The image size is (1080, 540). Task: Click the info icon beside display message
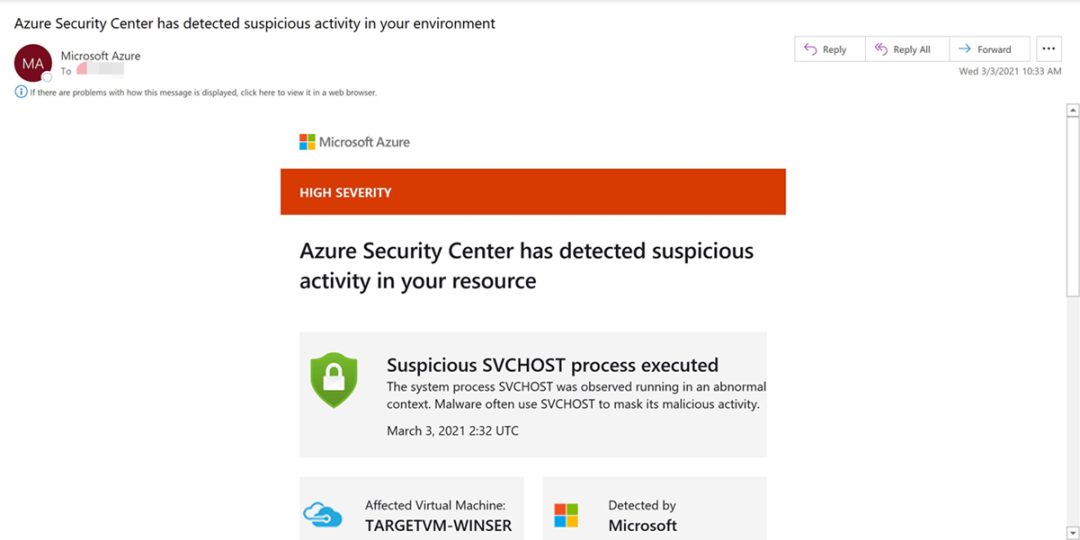pos(21,92)
